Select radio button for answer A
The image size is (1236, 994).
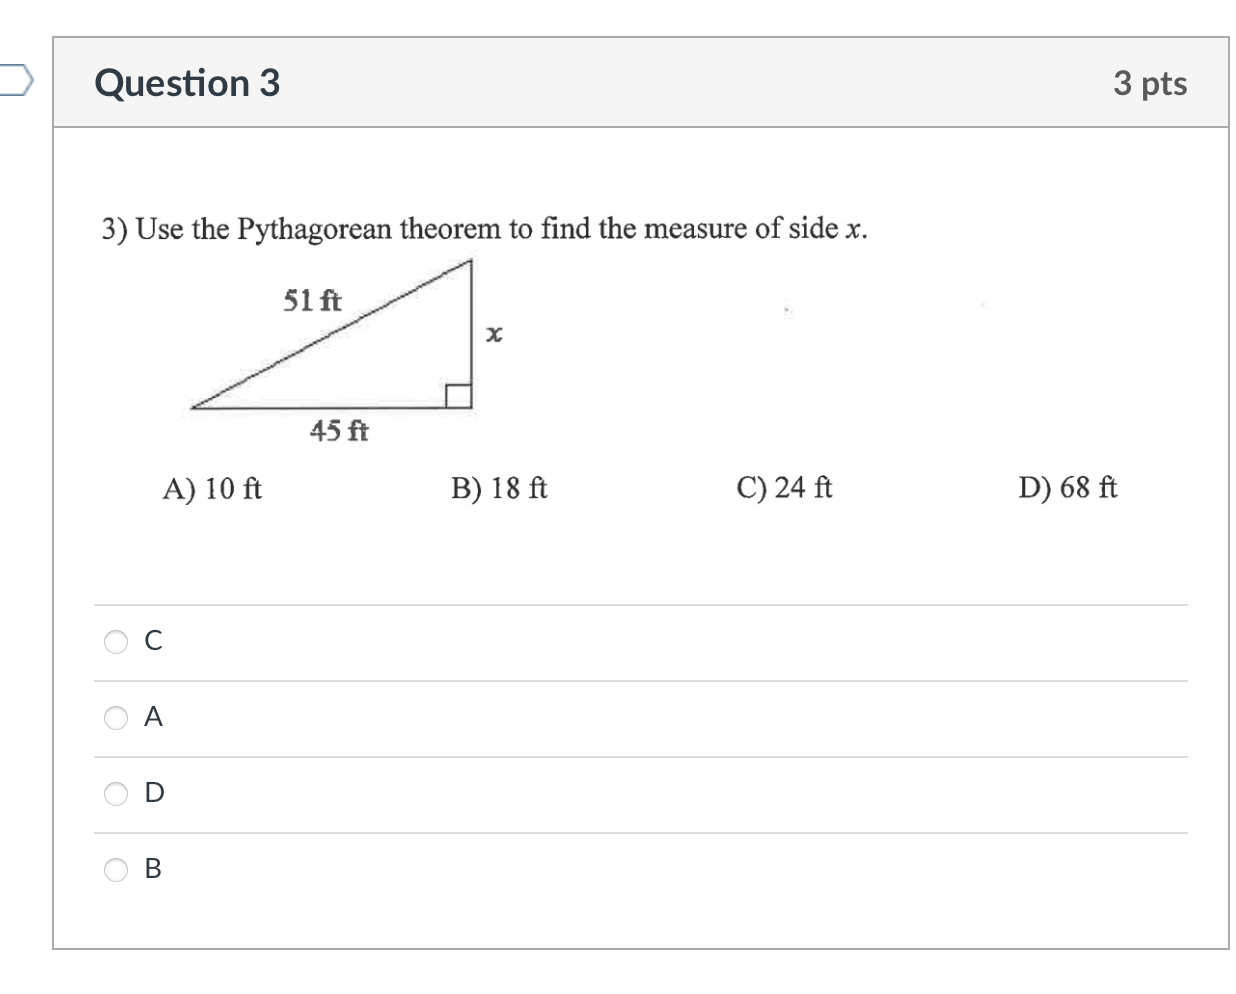[x=116, y=717]
